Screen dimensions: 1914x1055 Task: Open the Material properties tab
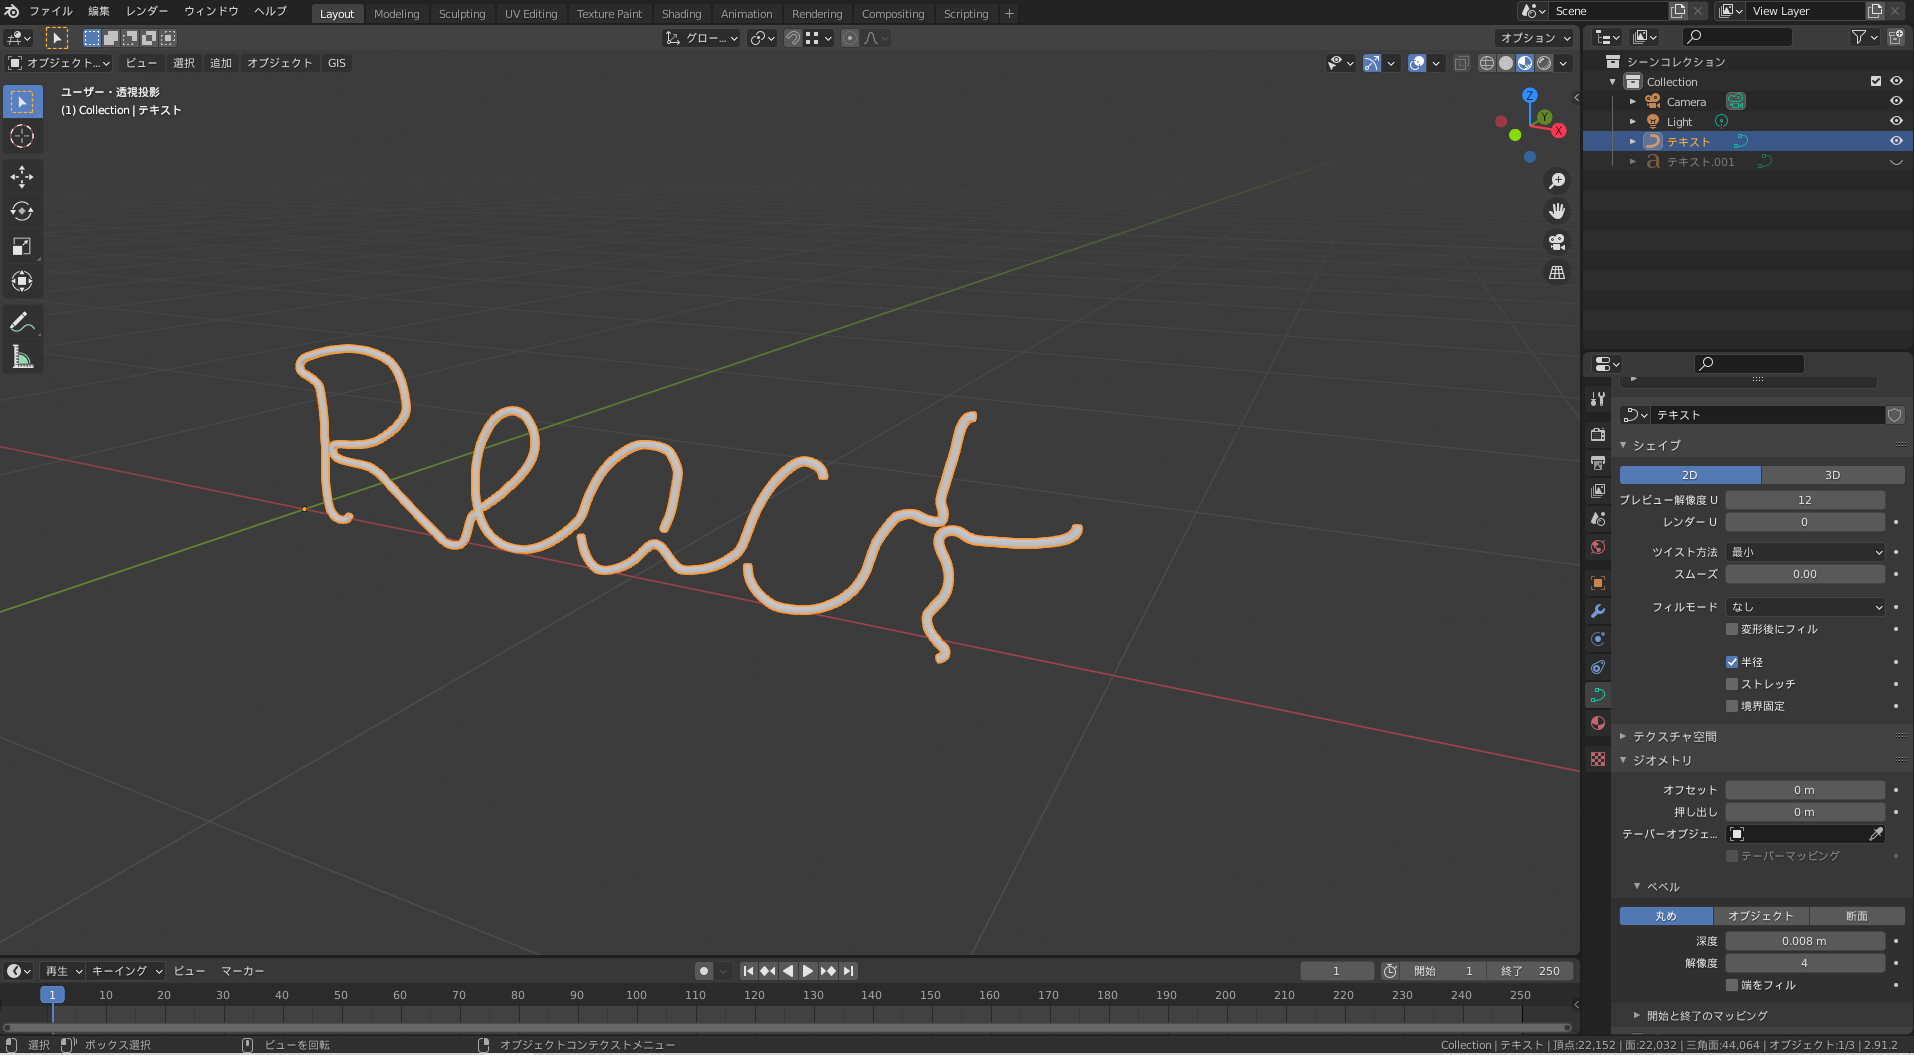pyautogui.click(x=1598, y=723)
